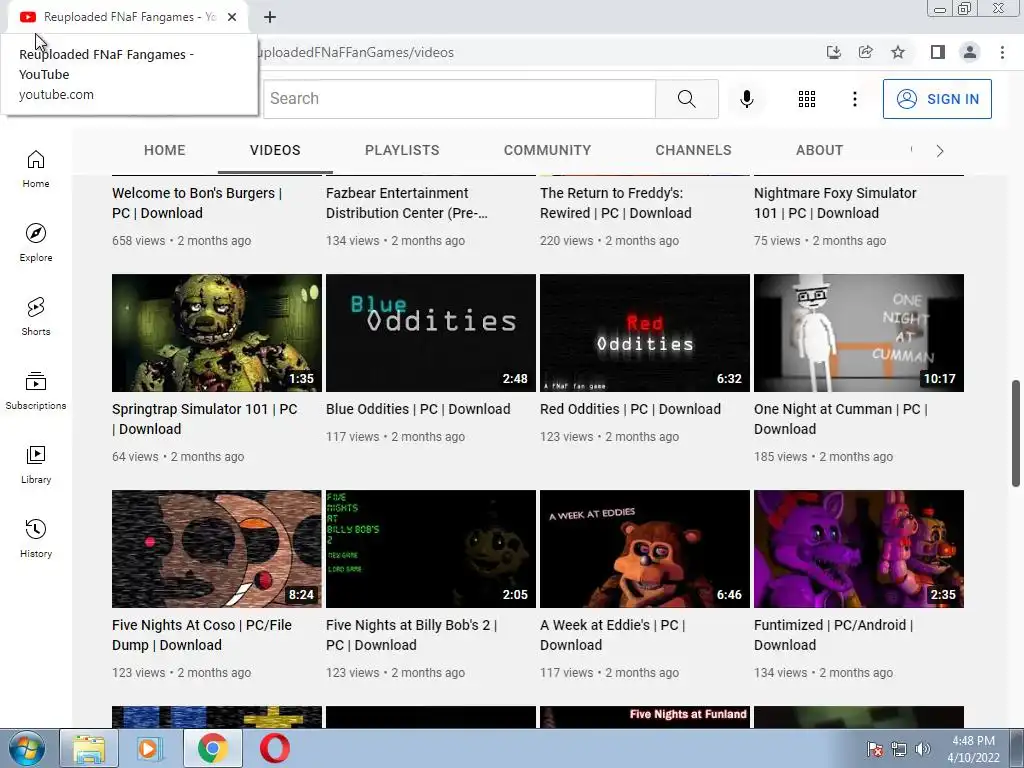Open History in the sidebar
This screenshot has height=768, width=1024.
(x=36, y=537)
